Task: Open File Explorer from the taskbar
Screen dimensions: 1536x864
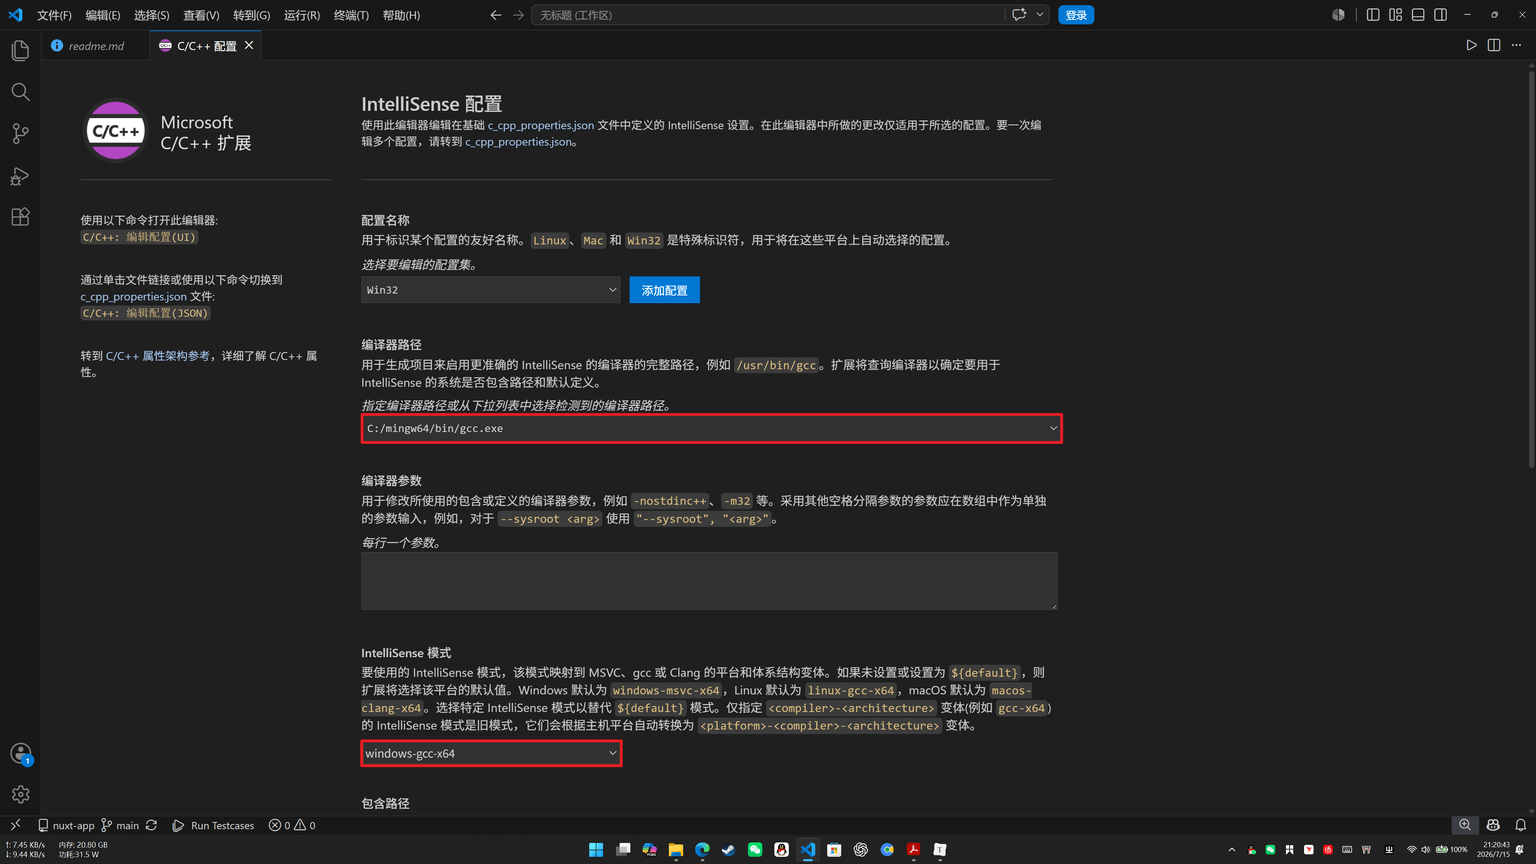Action: (x=676, y=850)
